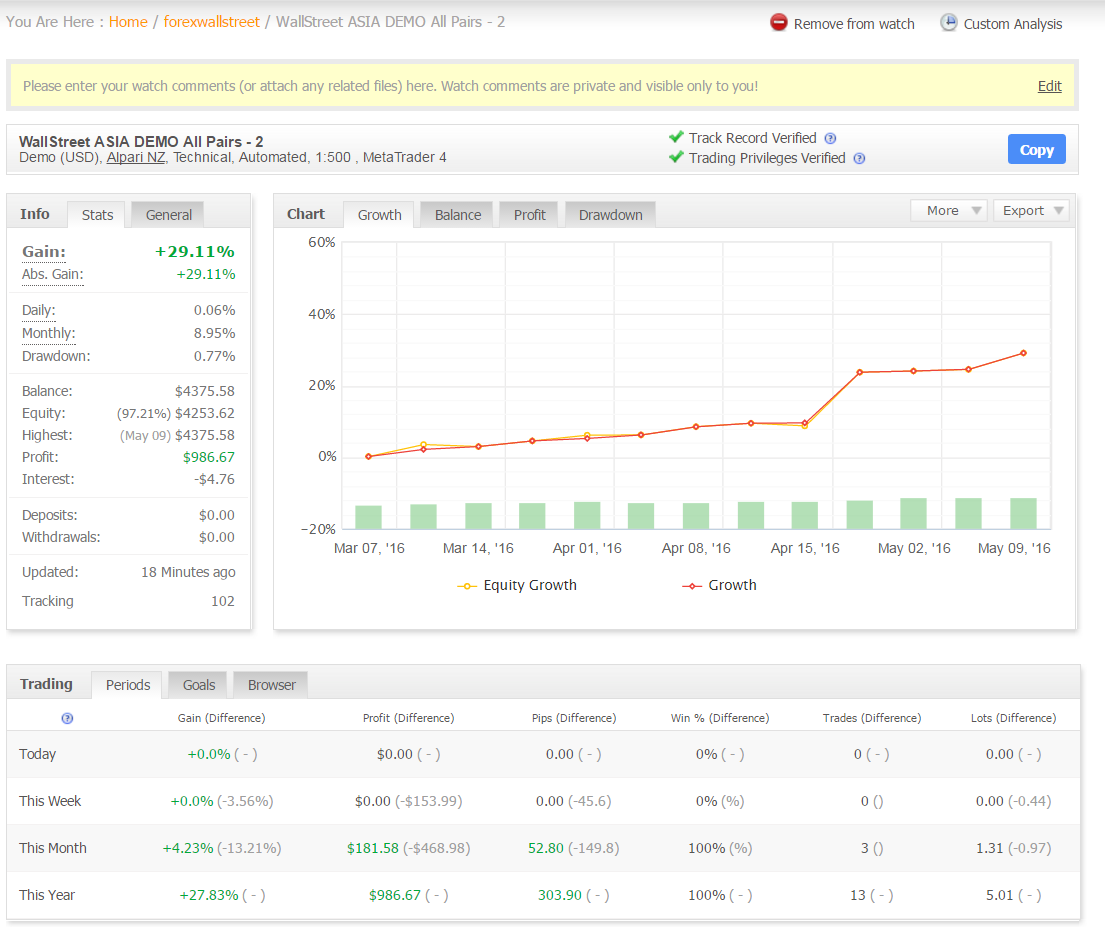Screen dimensions: 1105x927
Task: Click the blue Copy button
Action: (1036, 149)
